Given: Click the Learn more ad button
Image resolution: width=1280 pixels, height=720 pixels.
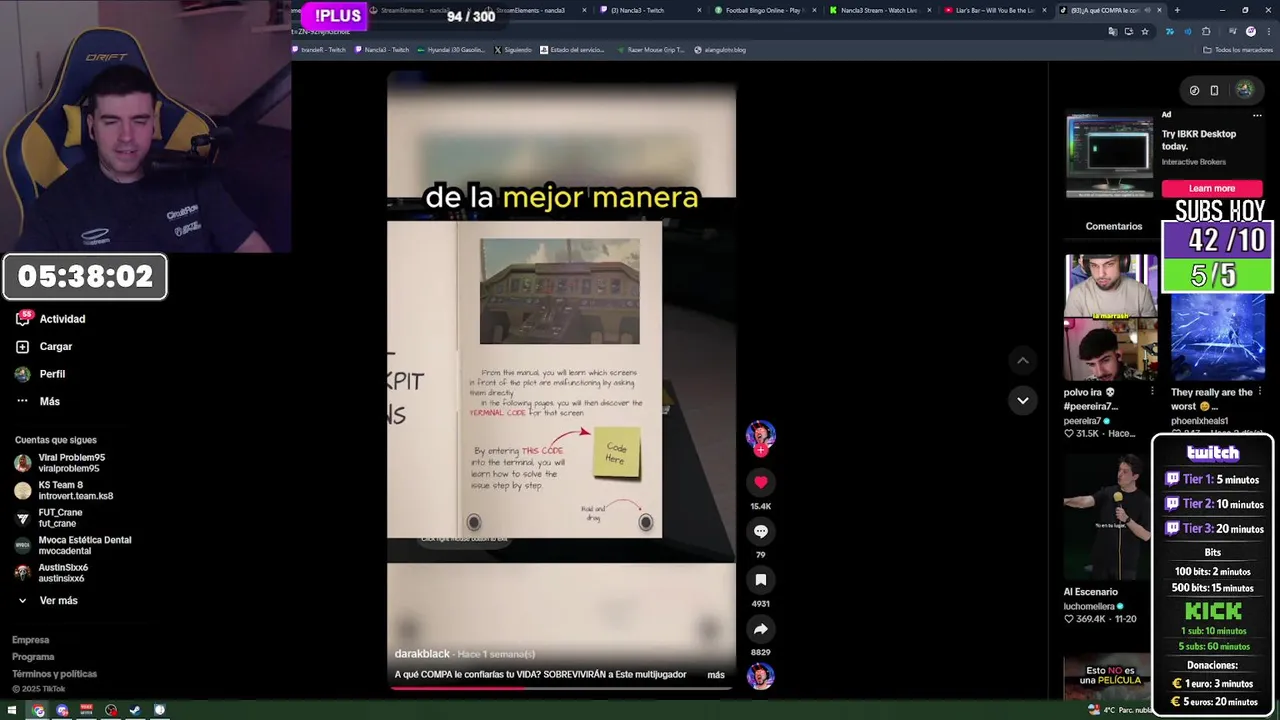Looking at the screenshot, I should point(1211,188).
